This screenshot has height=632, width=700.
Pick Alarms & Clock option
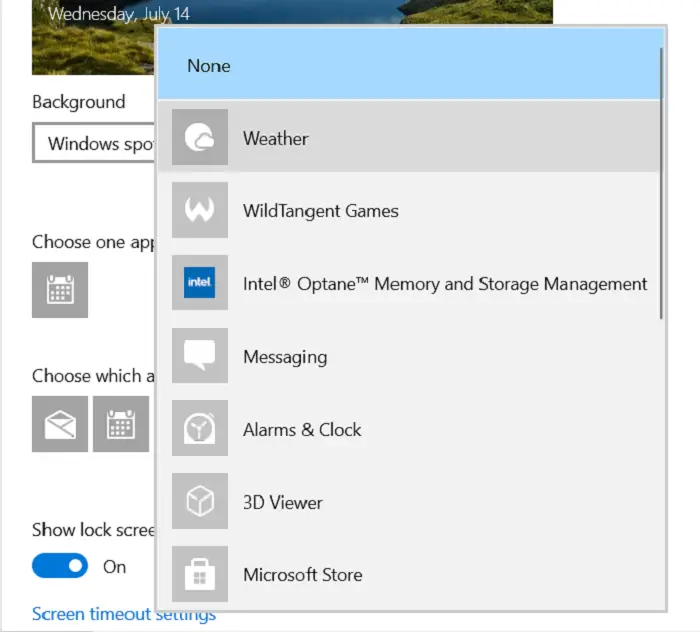[408, 428]
